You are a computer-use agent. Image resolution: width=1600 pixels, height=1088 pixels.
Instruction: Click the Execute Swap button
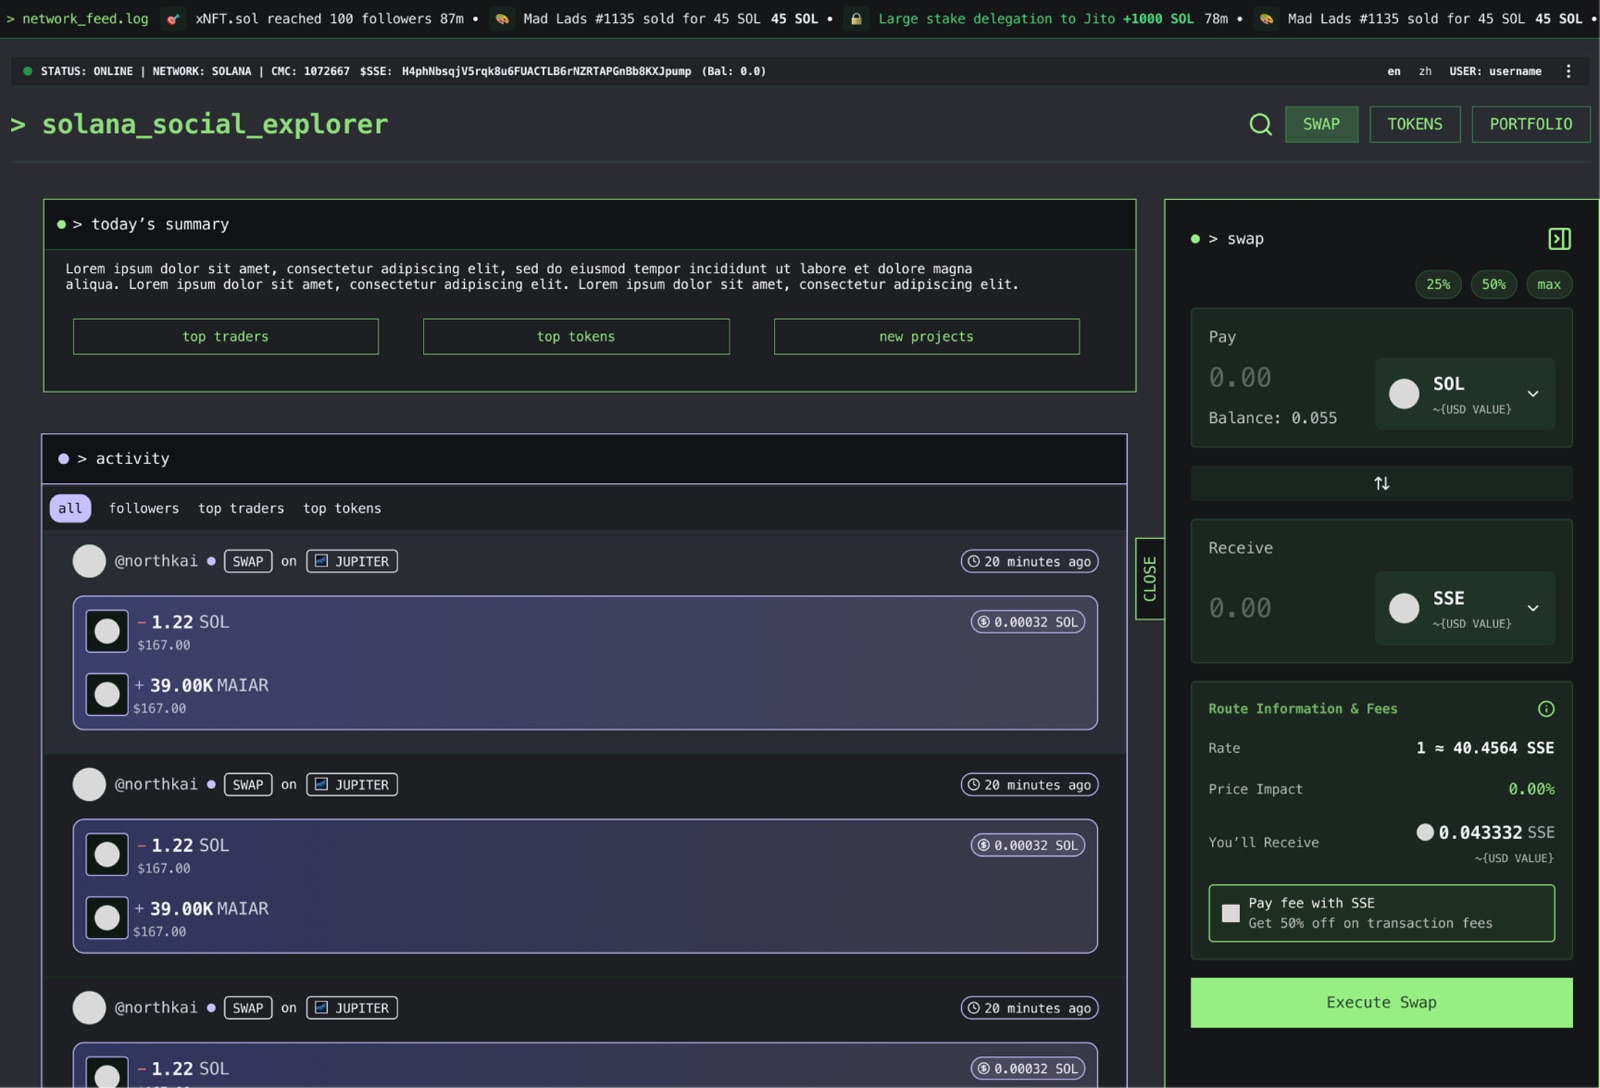point(1381,1002)
